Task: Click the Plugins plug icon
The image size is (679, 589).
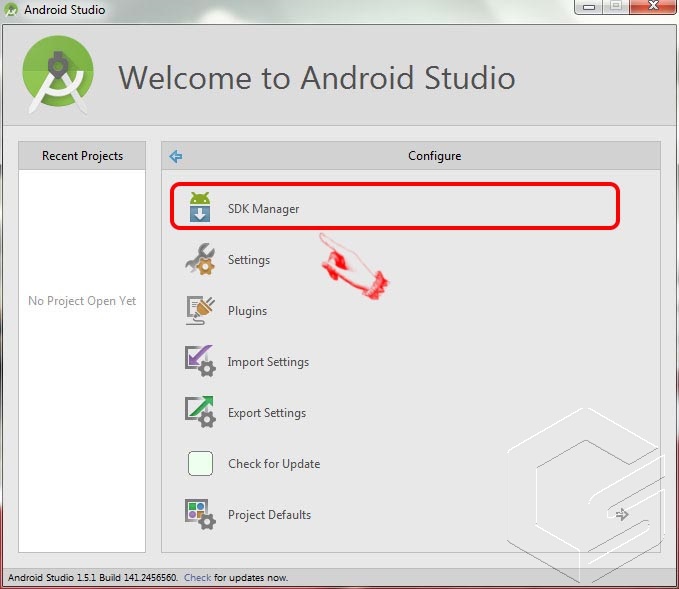Action: (x=200, y=310)
